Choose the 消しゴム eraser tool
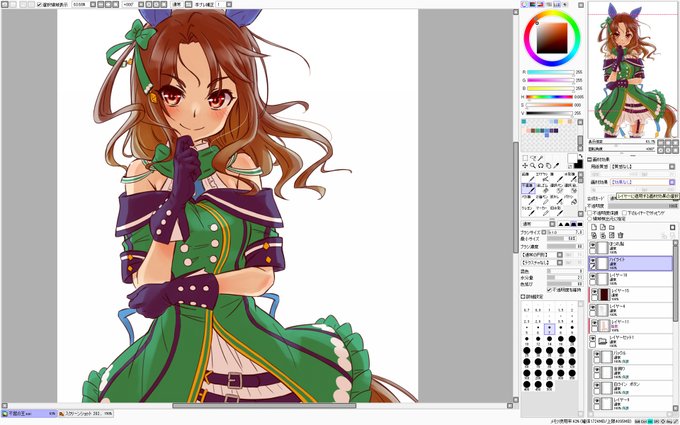This screenshot has width=680, height=425. pyautogui.click(x=542, y=188)
